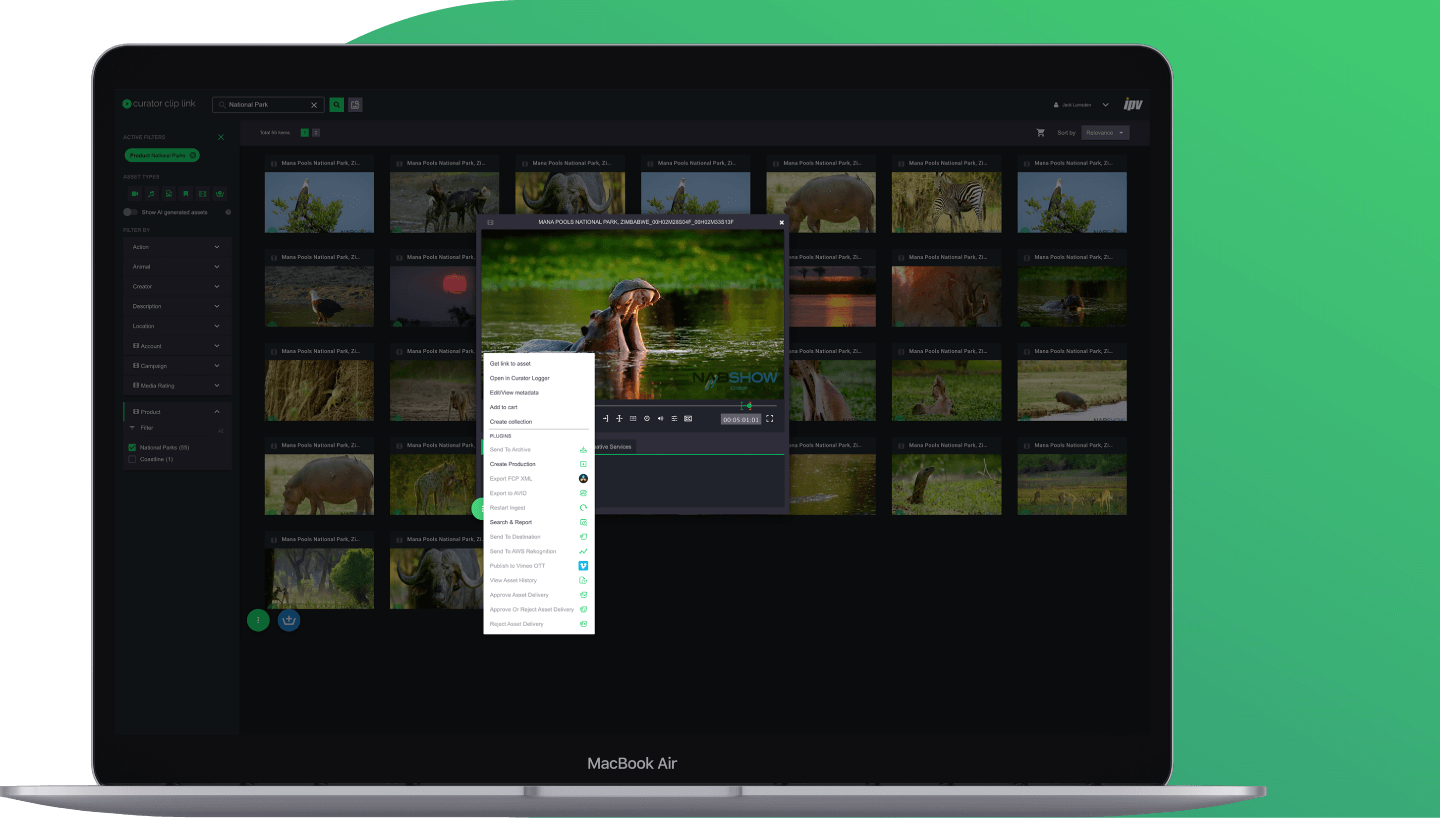
Task: Go to results page 2
Action: tap(316, 132)
